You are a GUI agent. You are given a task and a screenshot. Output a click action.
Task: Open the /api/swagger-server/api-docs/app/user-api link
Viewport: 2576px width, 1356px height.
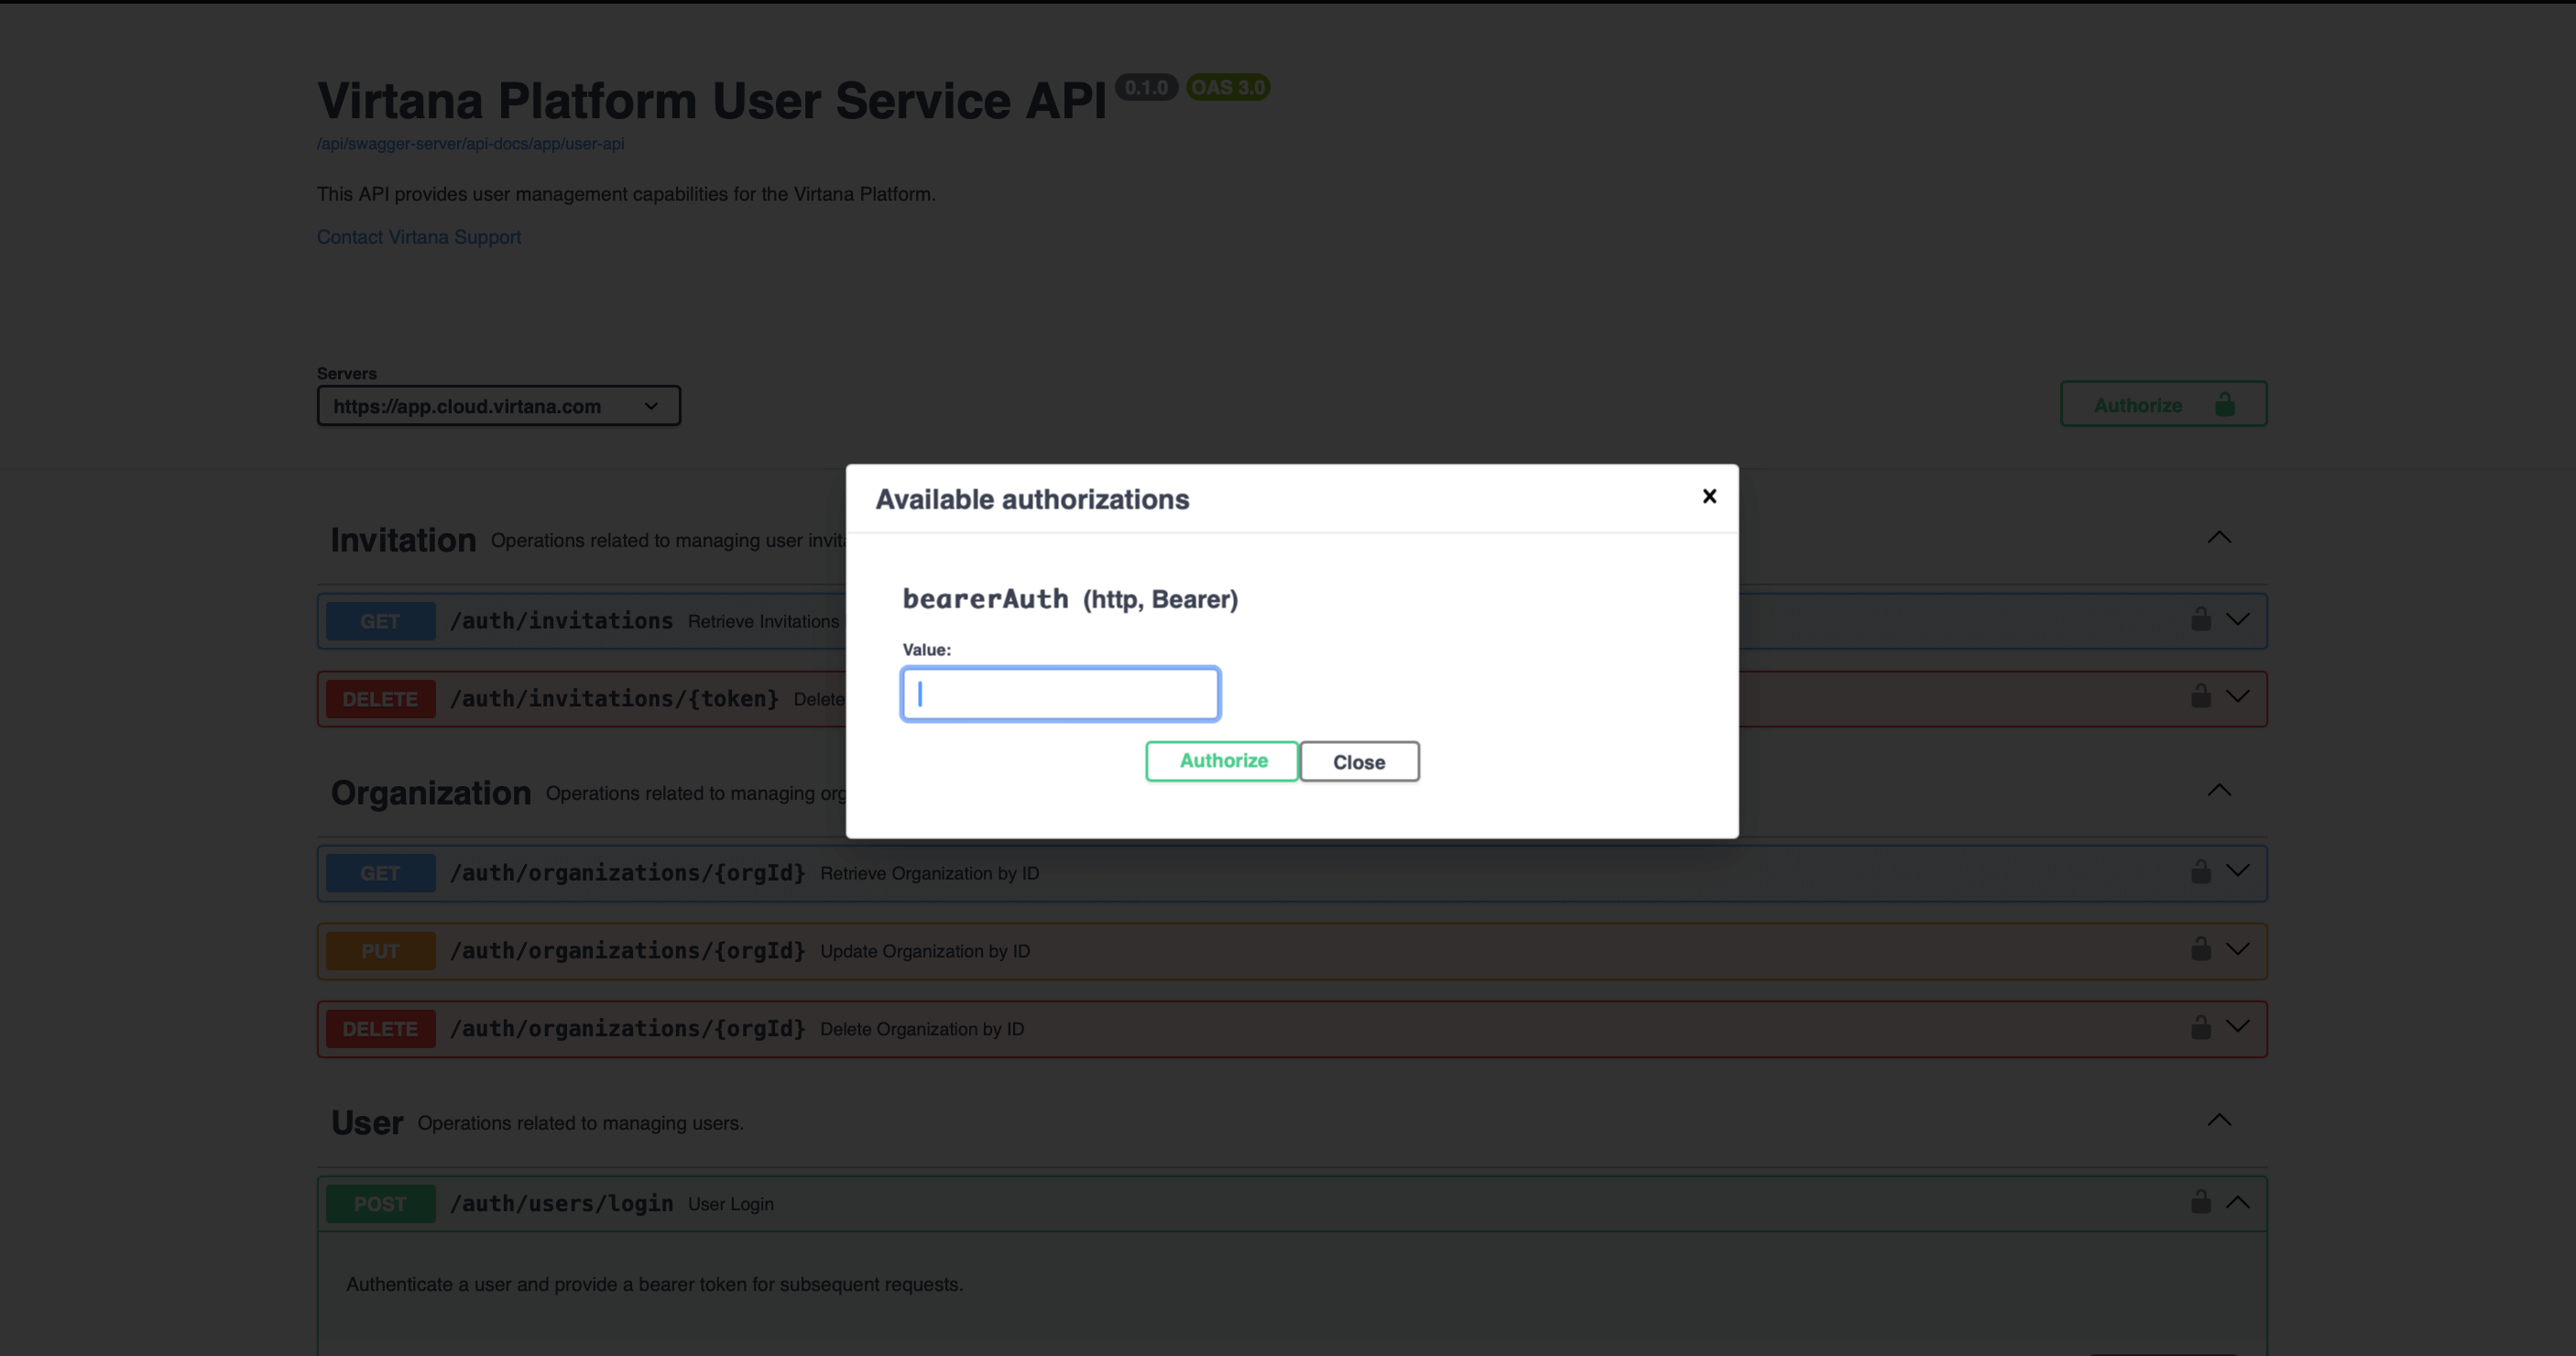pyautogui.click(x=470, y=144)
